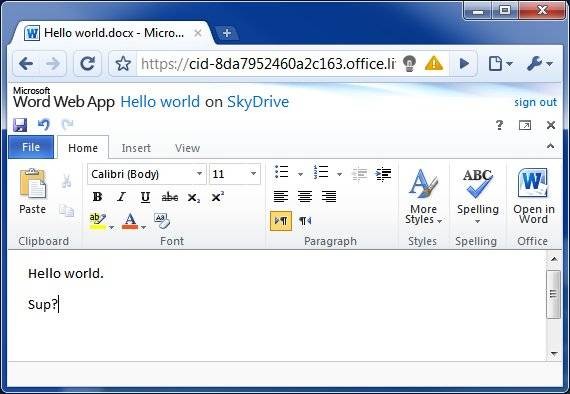This screenshot has height=394, width=570.
Task: Click the Save floppy disk icon
Action: (20, 125)
